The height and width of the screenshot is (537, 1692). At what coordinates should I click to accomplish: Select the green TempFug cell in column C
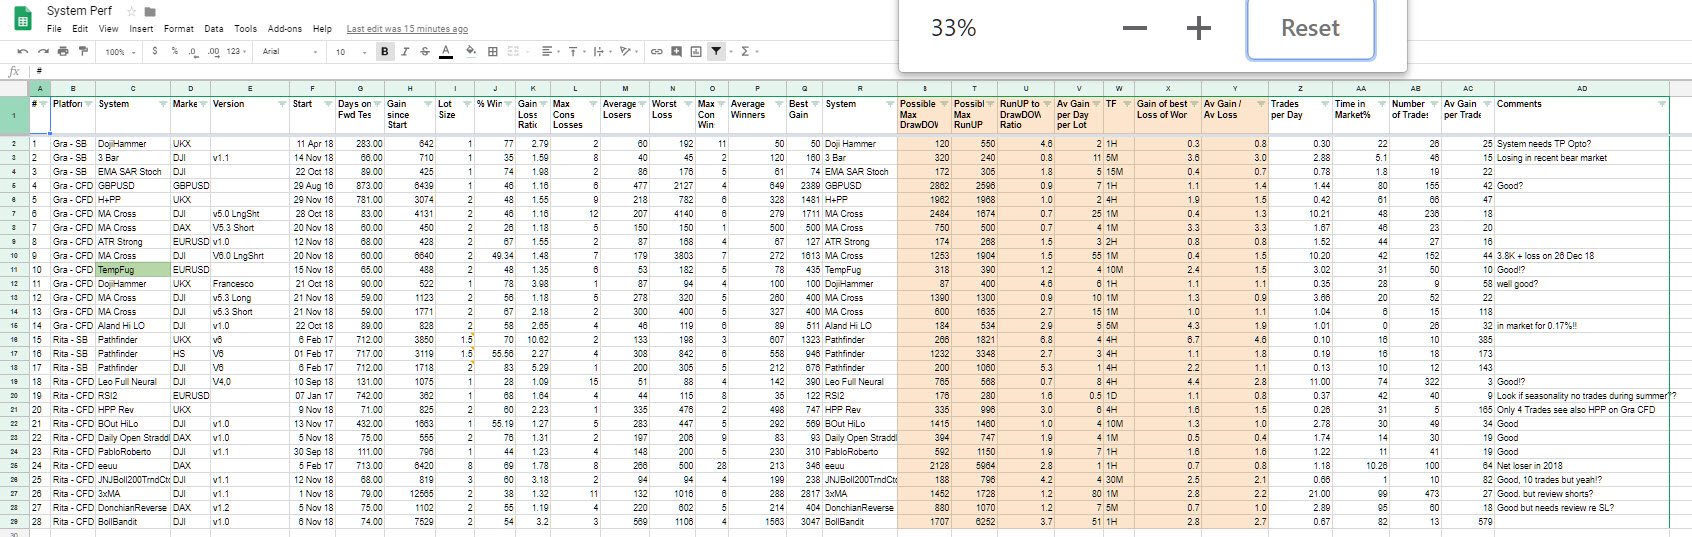(x=133, y=270)
